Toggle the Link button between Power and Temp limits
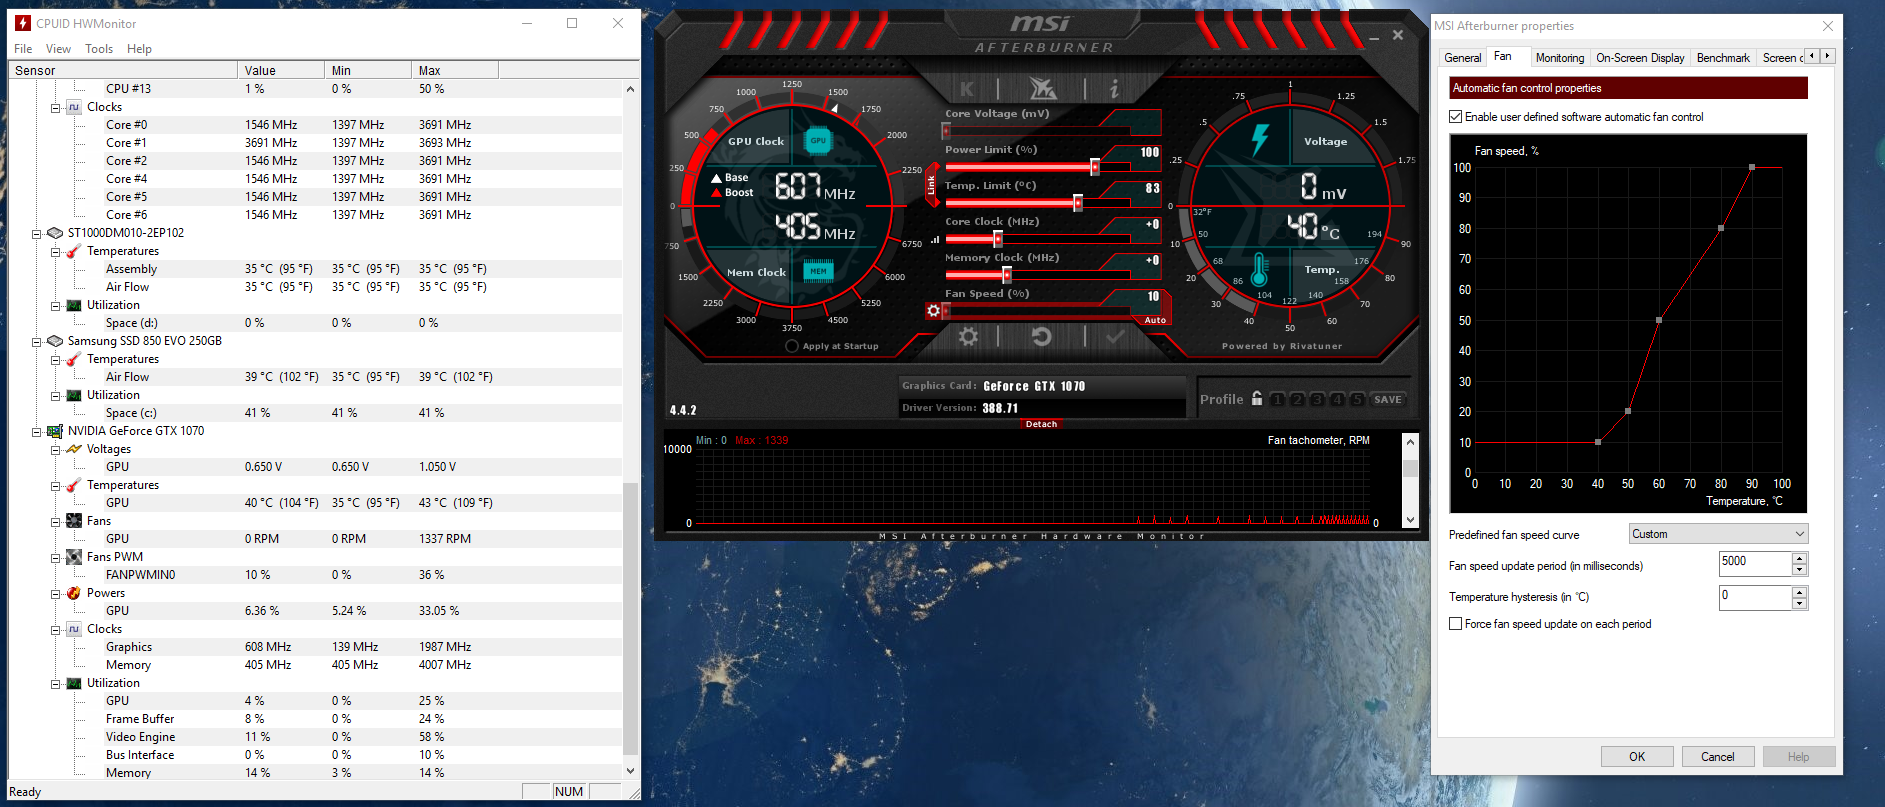Image resolution: width=1885 pixels, height=807 pixels. (931, 185)
